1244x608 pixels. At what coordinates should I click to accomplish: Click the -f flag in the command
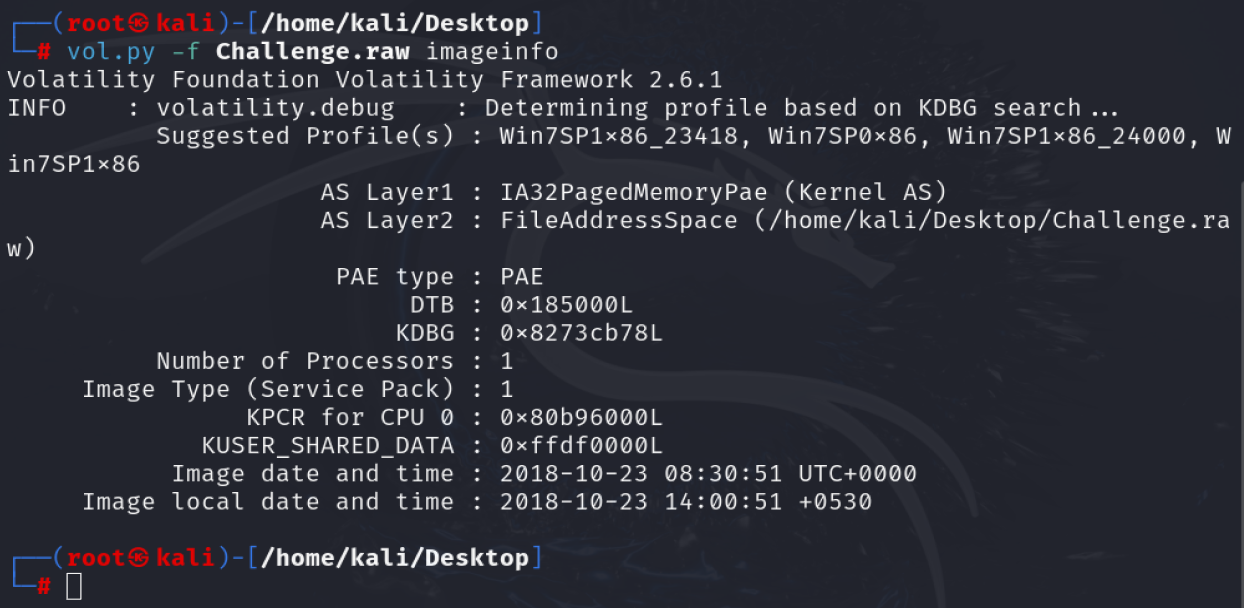coord(185,51)
